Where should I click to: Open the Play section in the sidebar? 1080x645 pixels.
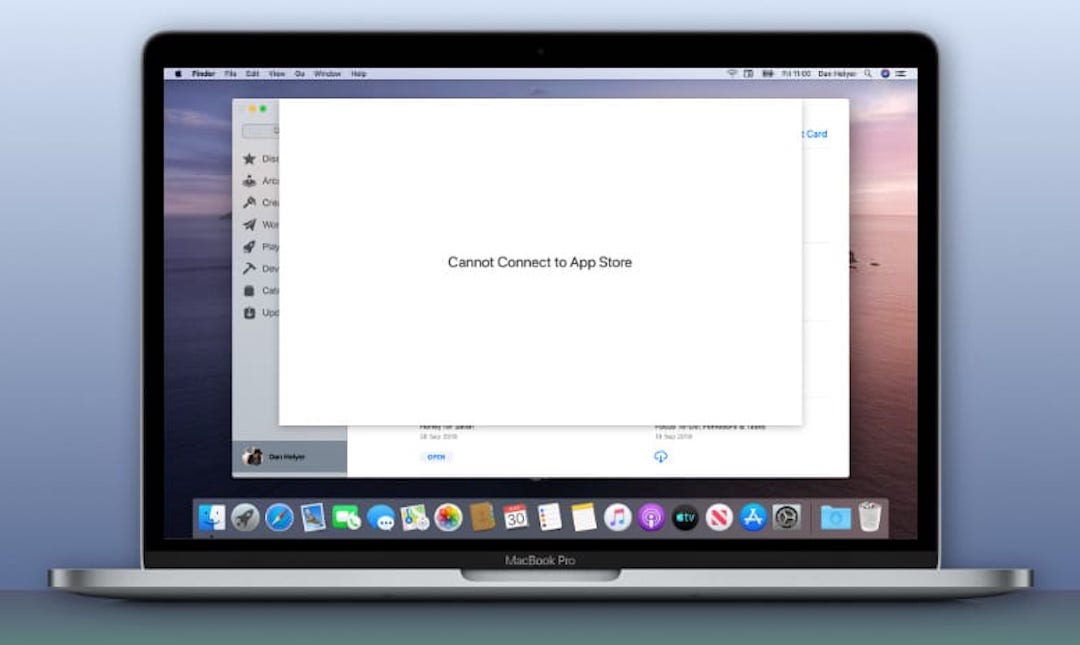(x=263, y=247)
